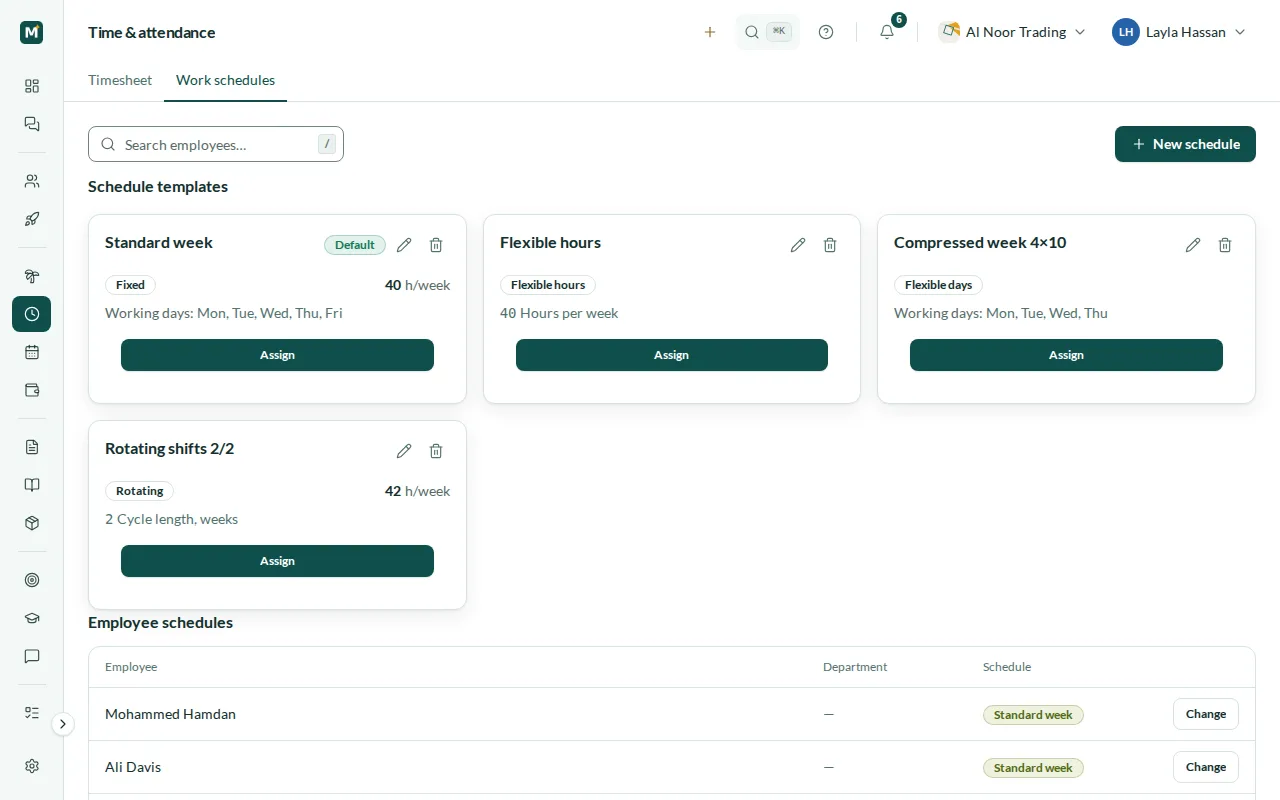Click the 42 h/week value
The image size is (1280, 800).
417,491
